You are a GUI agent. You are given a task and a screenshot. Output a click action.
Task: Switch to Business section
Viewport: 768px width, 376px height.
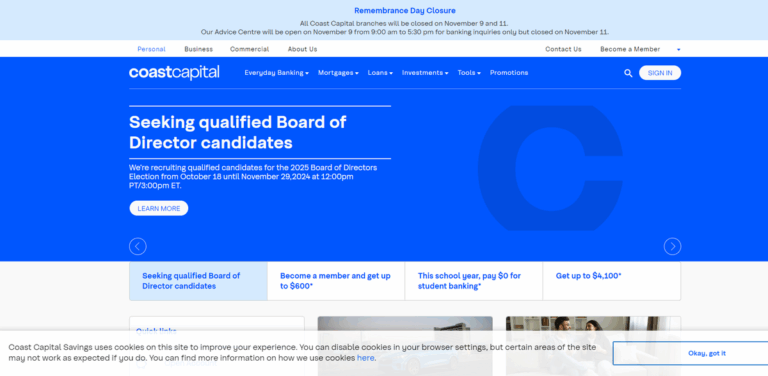tap(198, 49)
